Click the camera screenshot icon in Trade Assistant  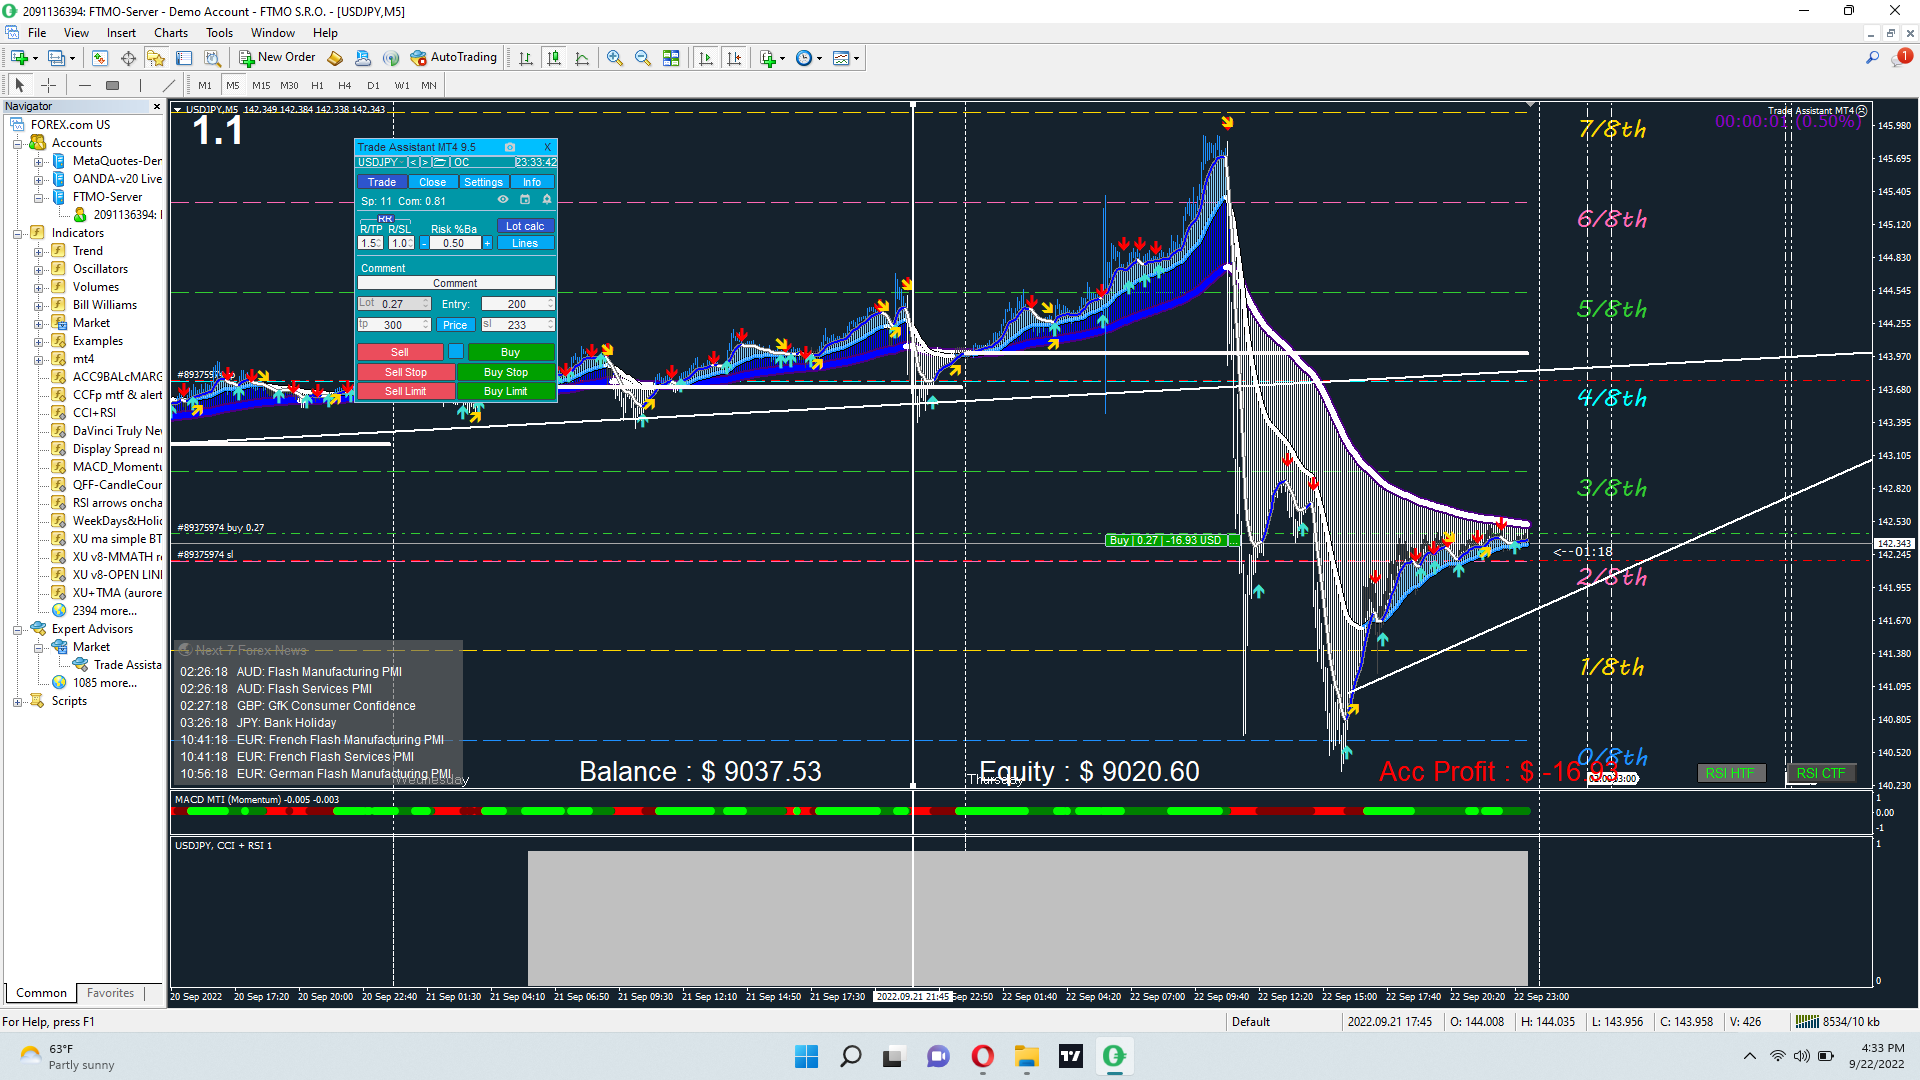coord(510,147)
